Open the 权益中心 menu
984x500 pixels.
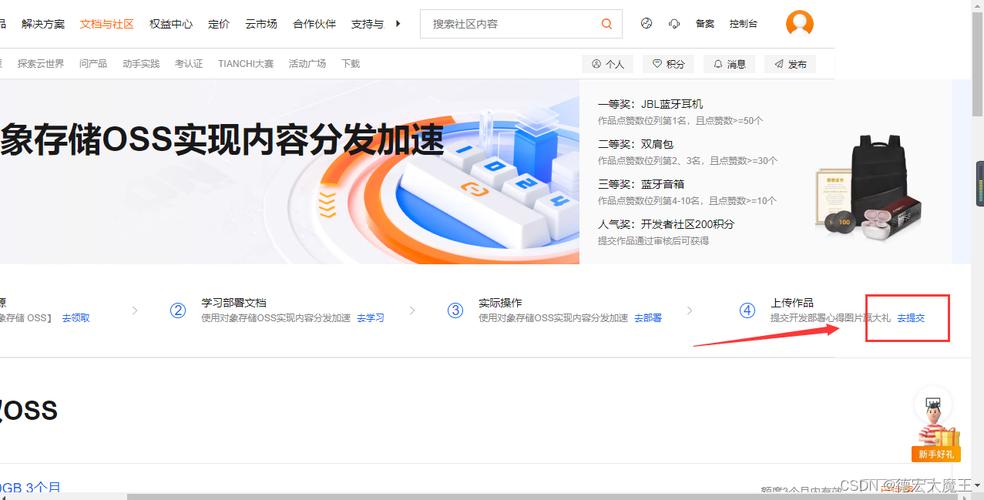coord(171,24)
